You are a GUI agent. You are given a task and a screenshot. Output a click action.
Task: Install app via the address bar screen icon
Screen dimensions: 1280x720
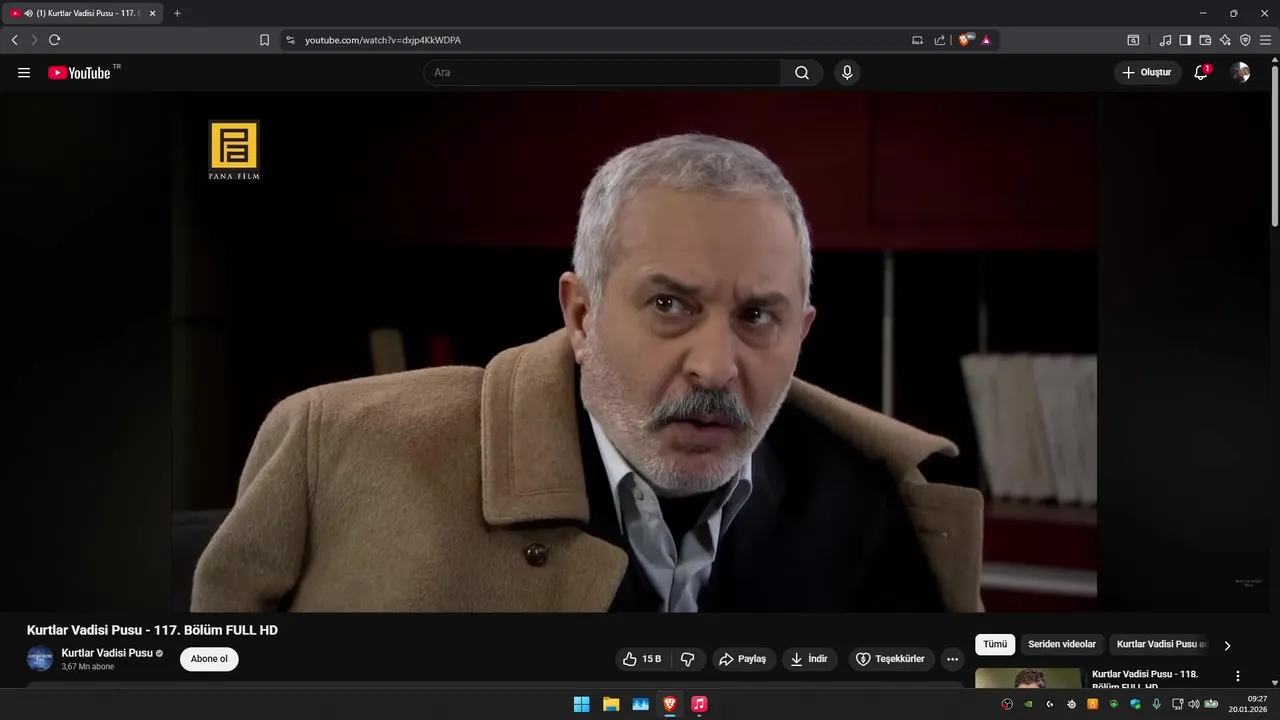click(917, 40)
